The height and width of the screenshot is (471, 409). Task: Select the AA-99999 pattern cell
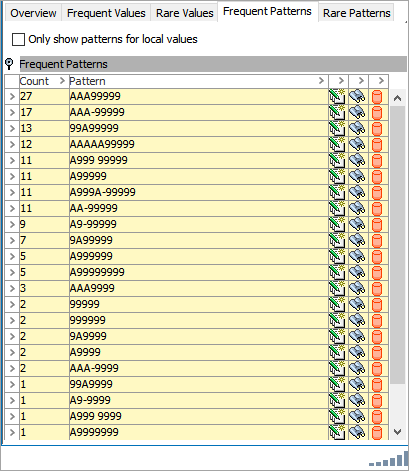click(x=199, y=209)
